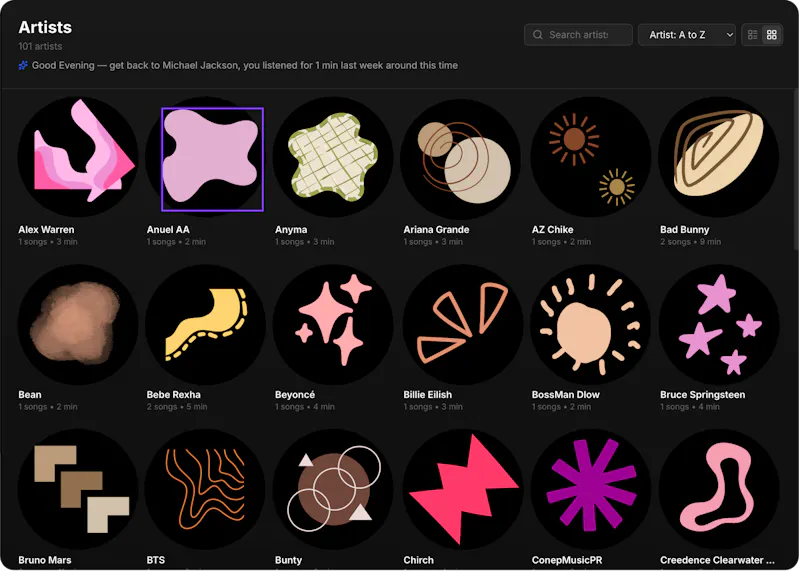Open Chirch's red zigzag artwork

(x=463, y=489)
